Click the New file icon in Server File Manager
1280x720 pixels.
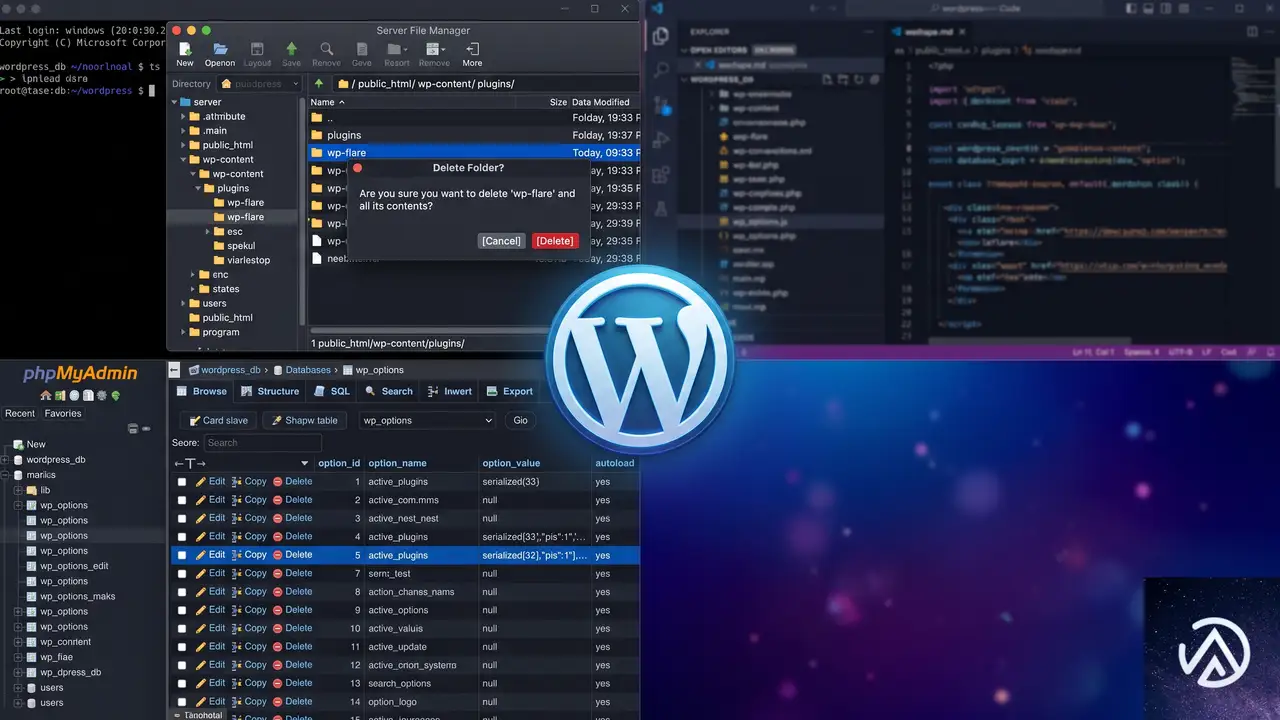point(185,49)
